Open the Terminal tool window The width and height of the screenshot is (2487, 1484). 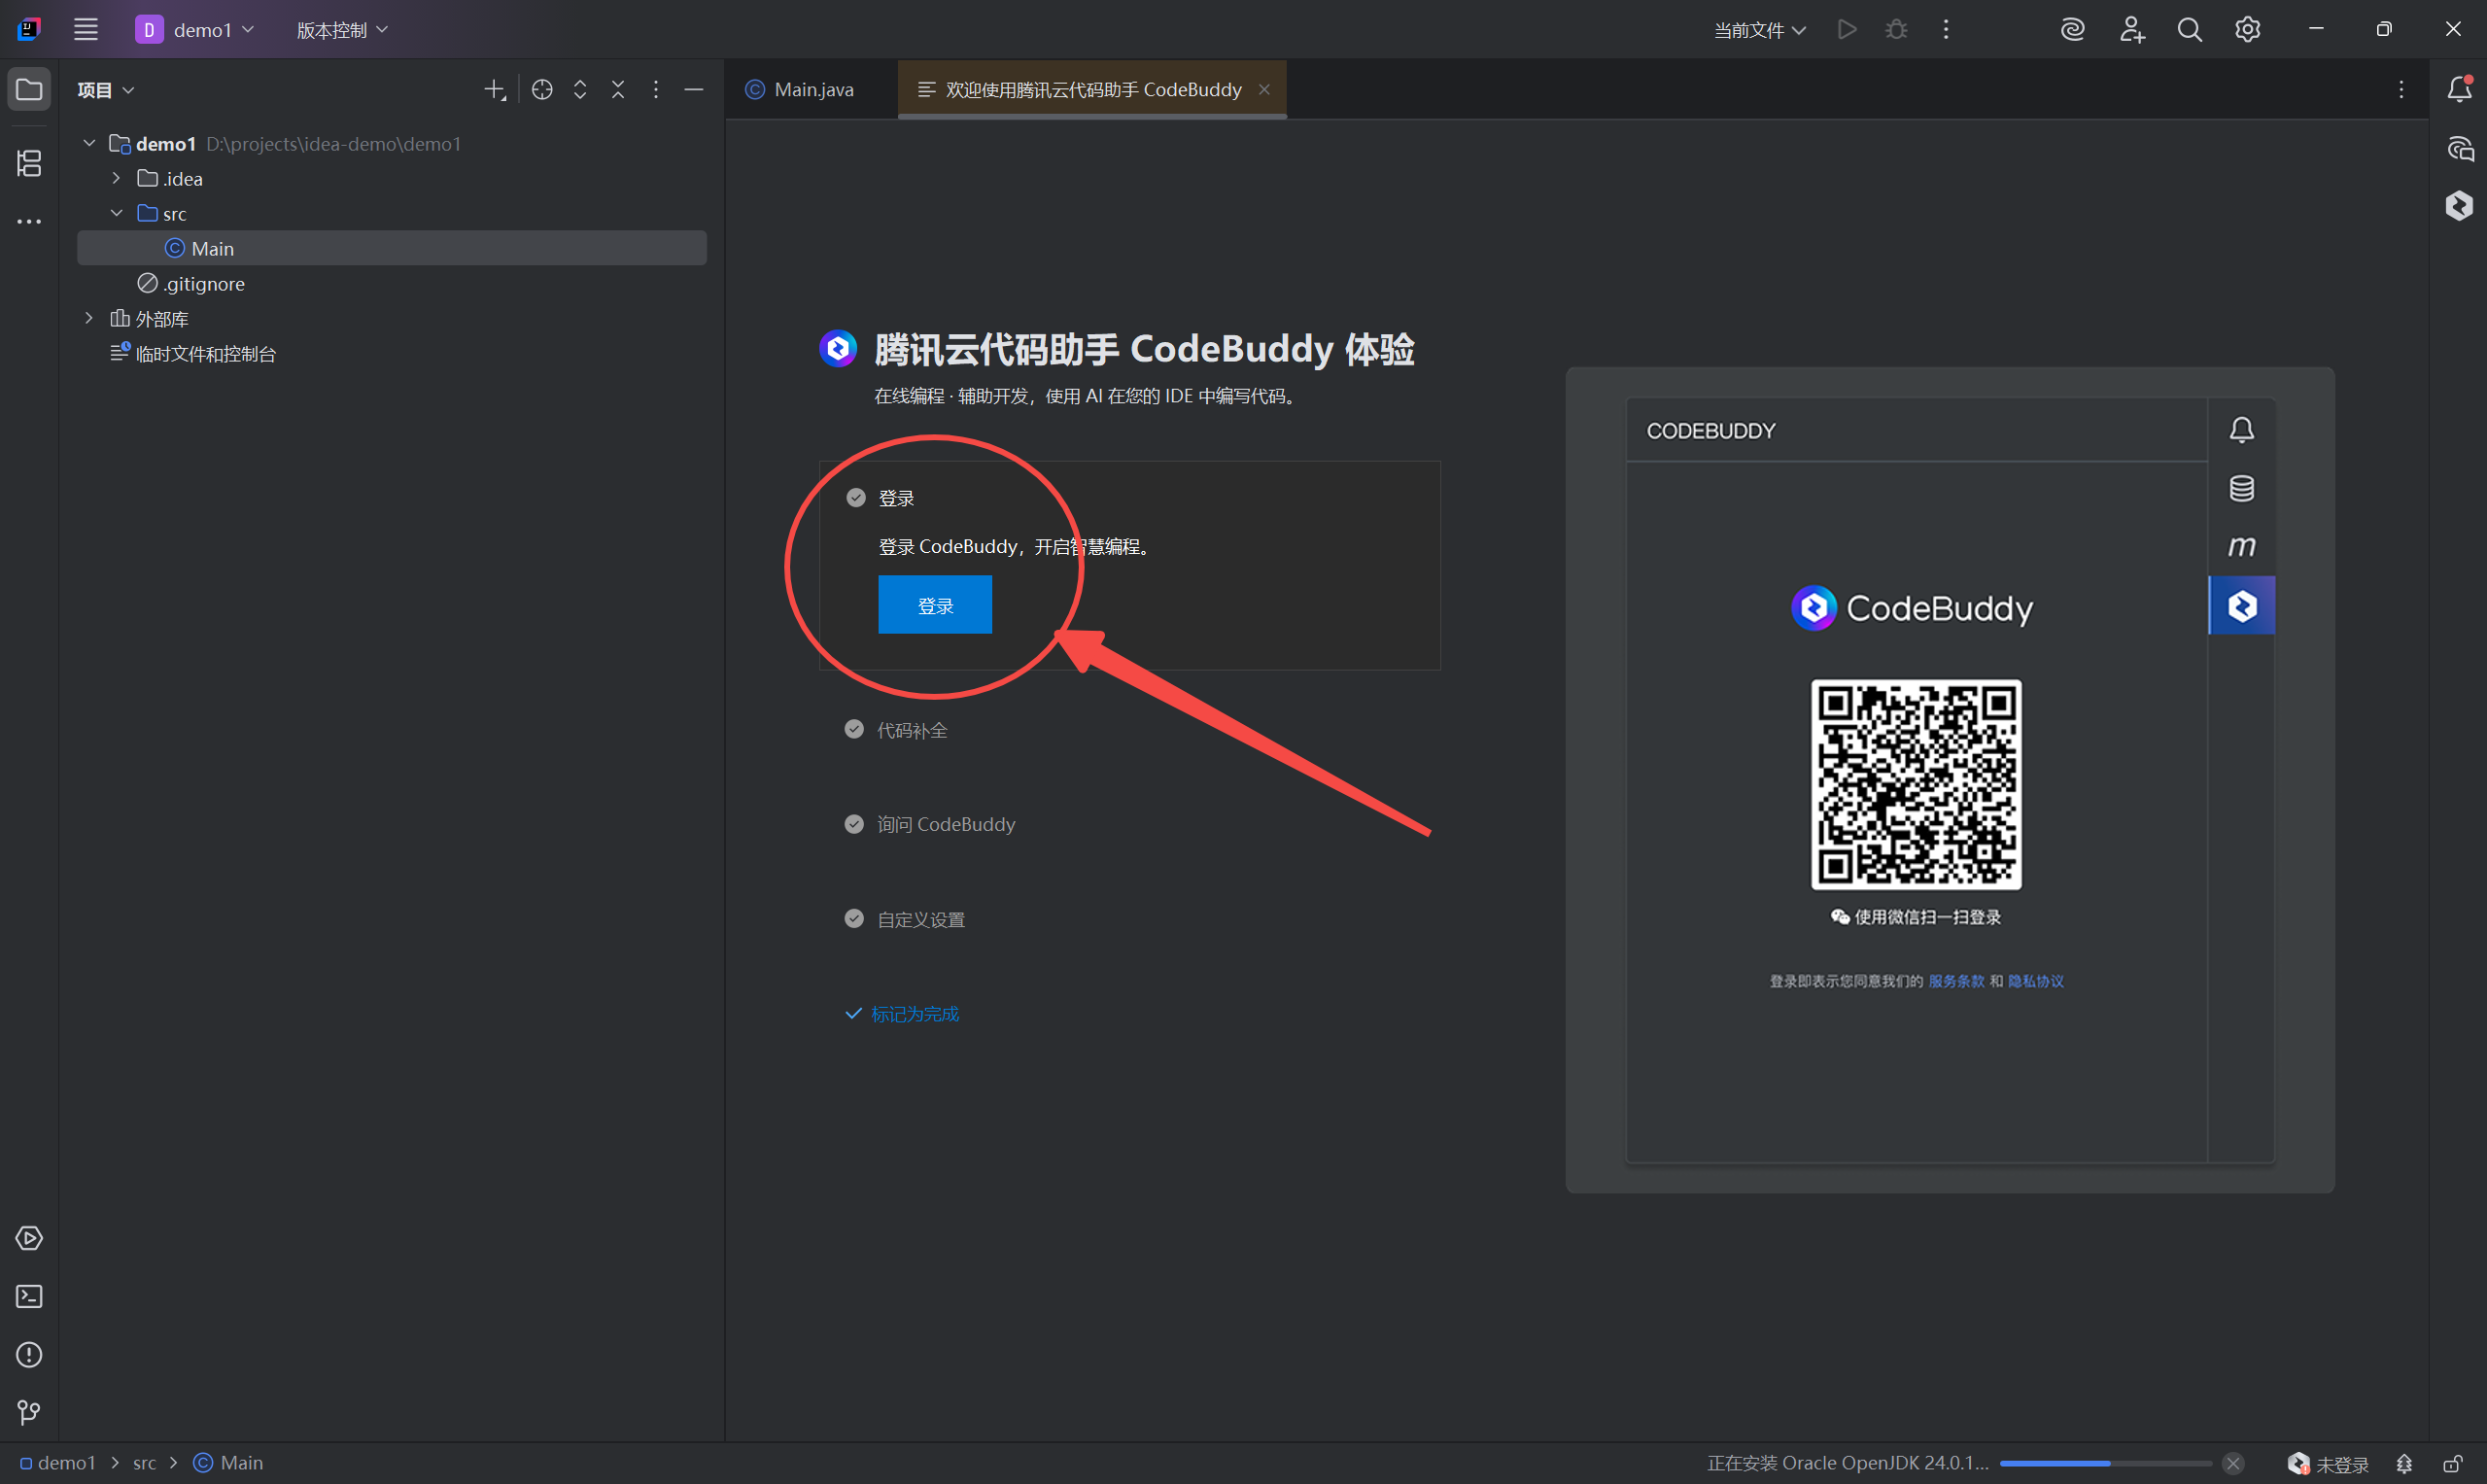click(x=29, y=1296)
